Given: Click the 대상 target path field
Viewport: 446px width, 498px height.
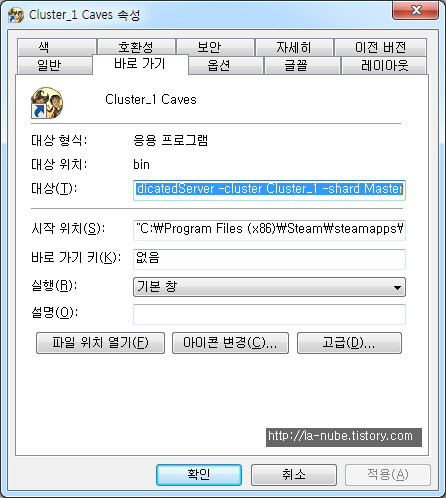Looking at the screenshot, I should (x=269, y=190).
